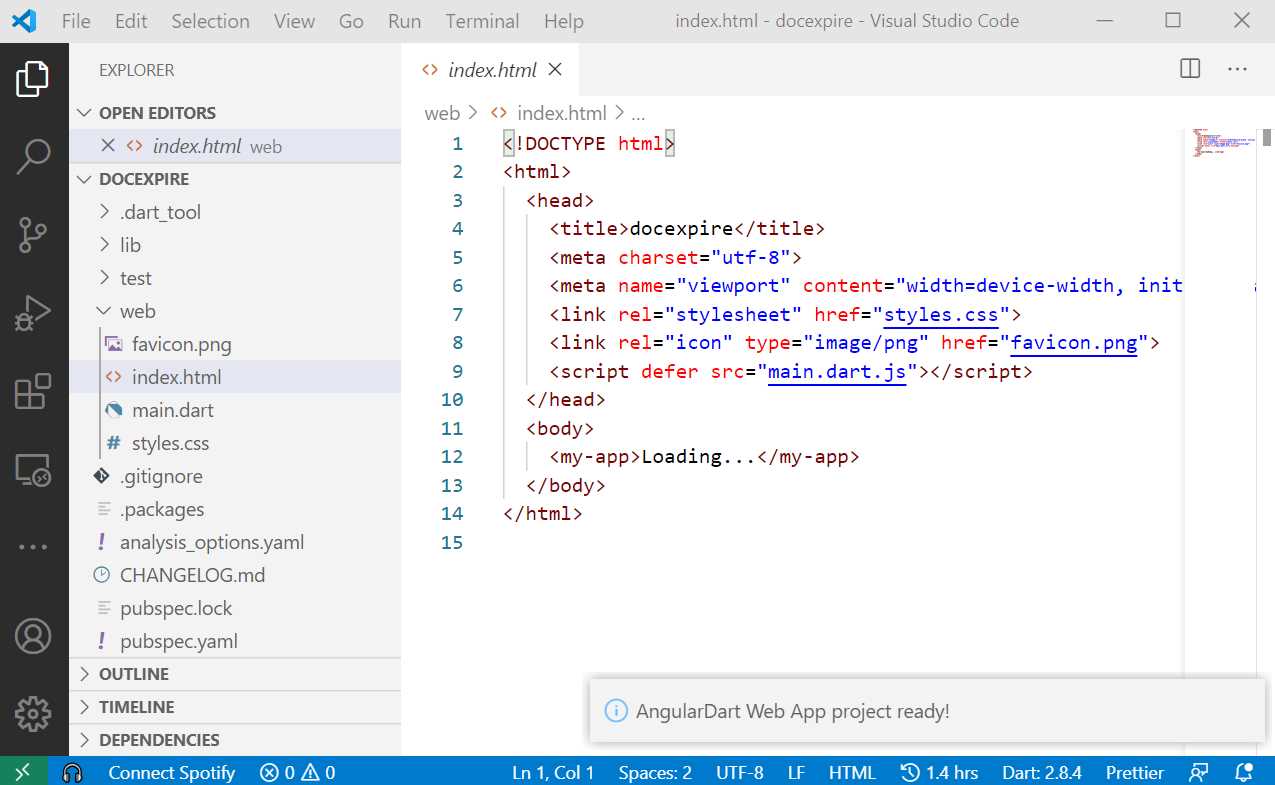The width and height of the screenshot is (1275, 785).
Task: Click the Split Editor icon
Action: 1188,68
